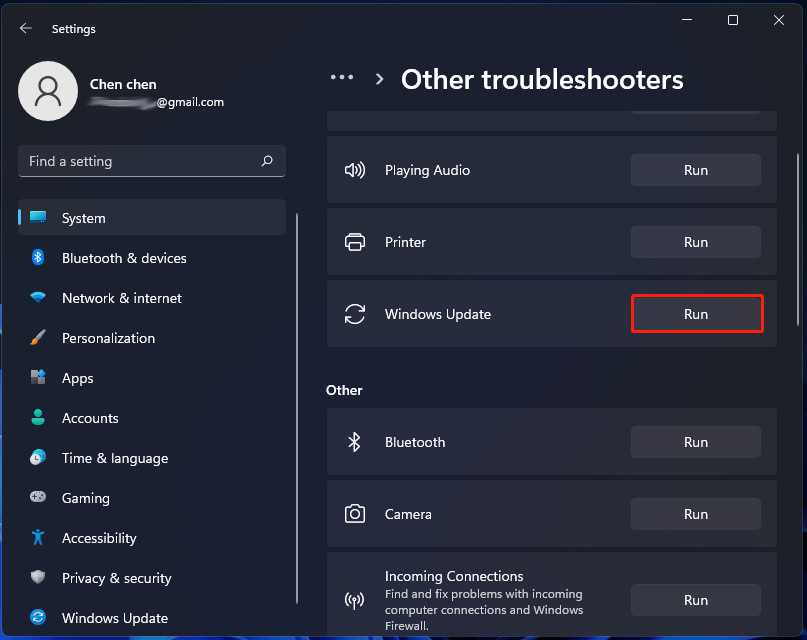The width and height of the screenshot is (807, 640).
Task: Select Personalization in sidebar
Action: (152, 338)
